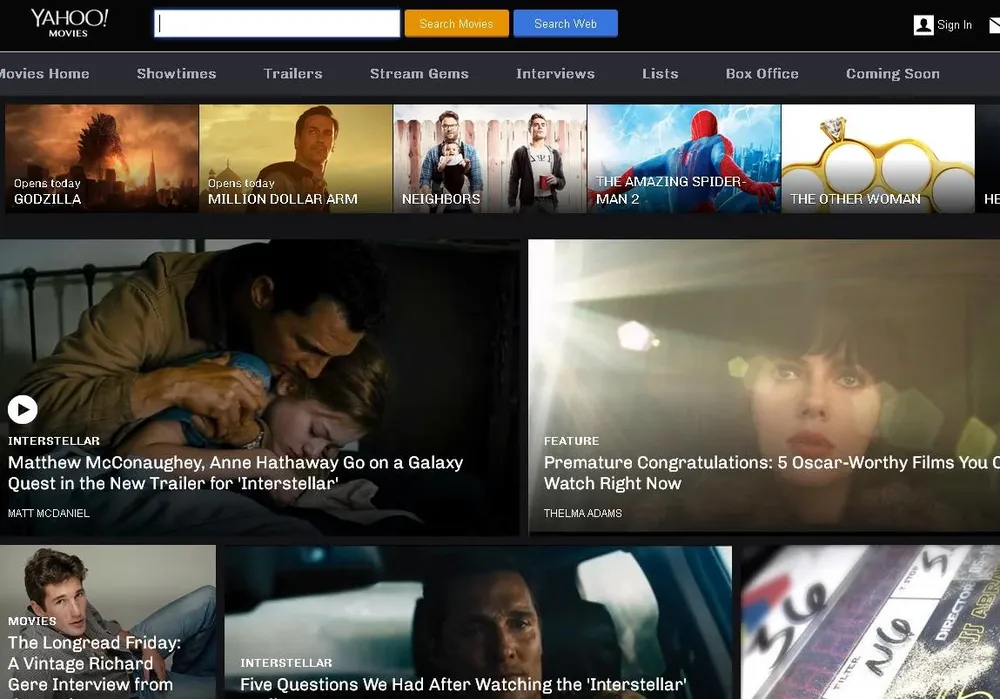The height and width of the screenshot is (699, 1000).
Task: Open the Stream Gems section
Action: click(419, 73)
